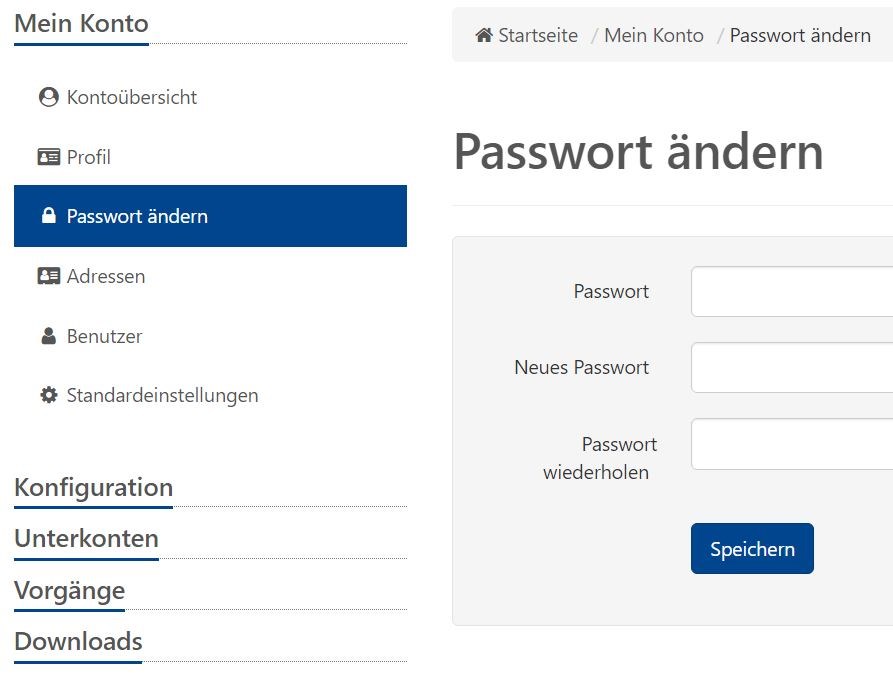Select the Adressen menu entry
The height and width of the screenshot is (694, 893).
(105, 276)
